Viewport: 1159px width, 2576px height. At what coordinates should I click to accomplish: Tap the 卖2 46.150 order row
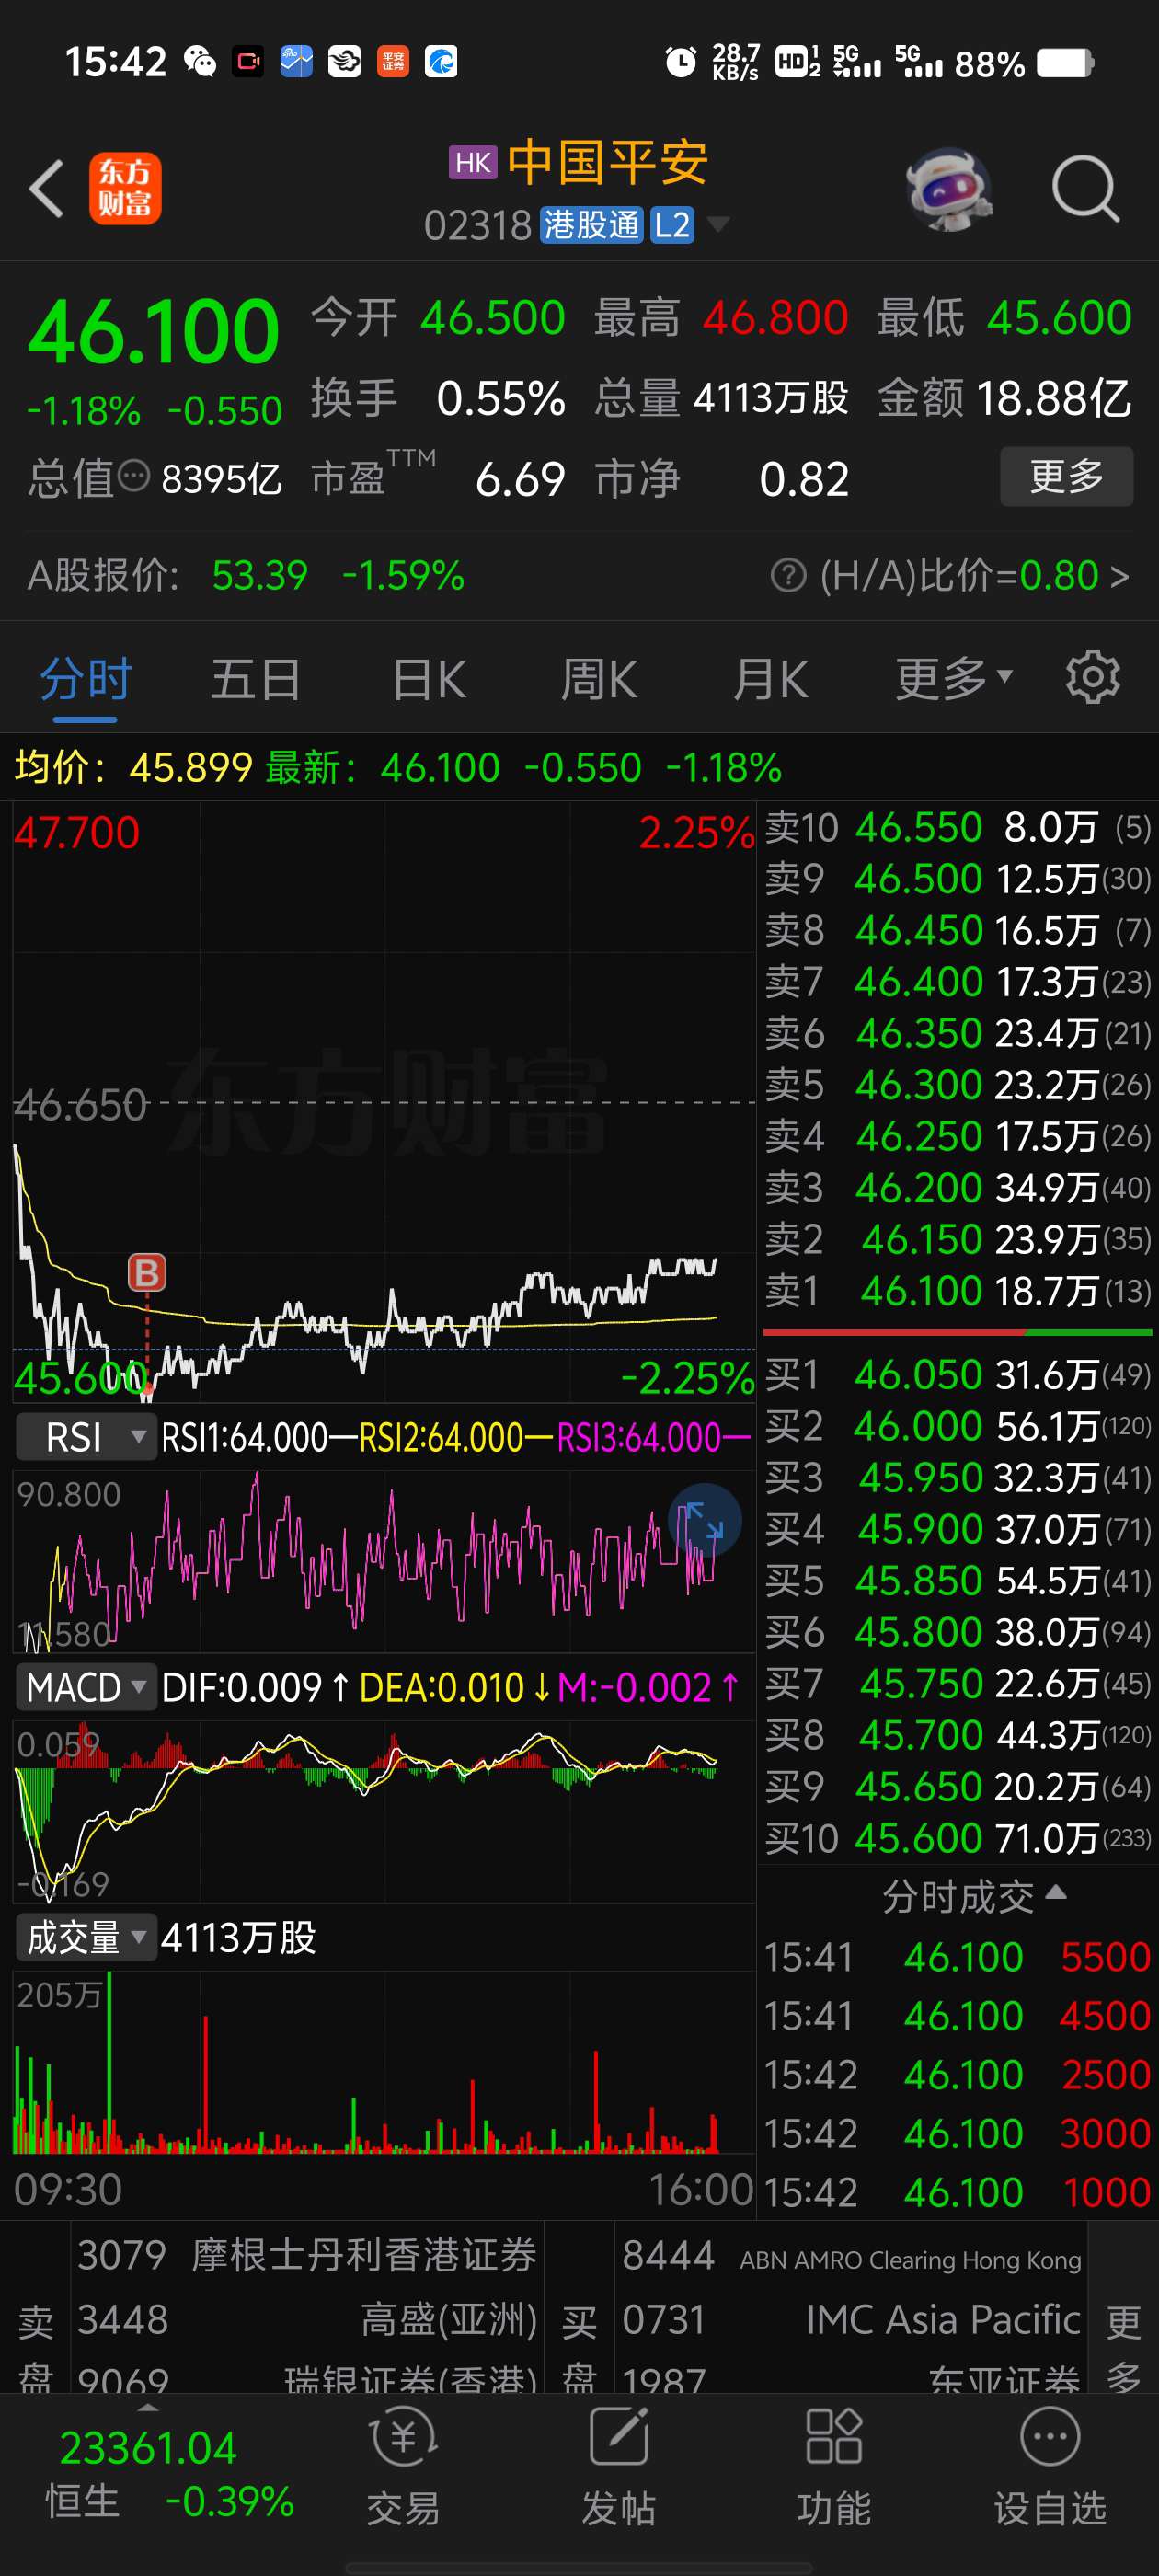click(957, 1239)
